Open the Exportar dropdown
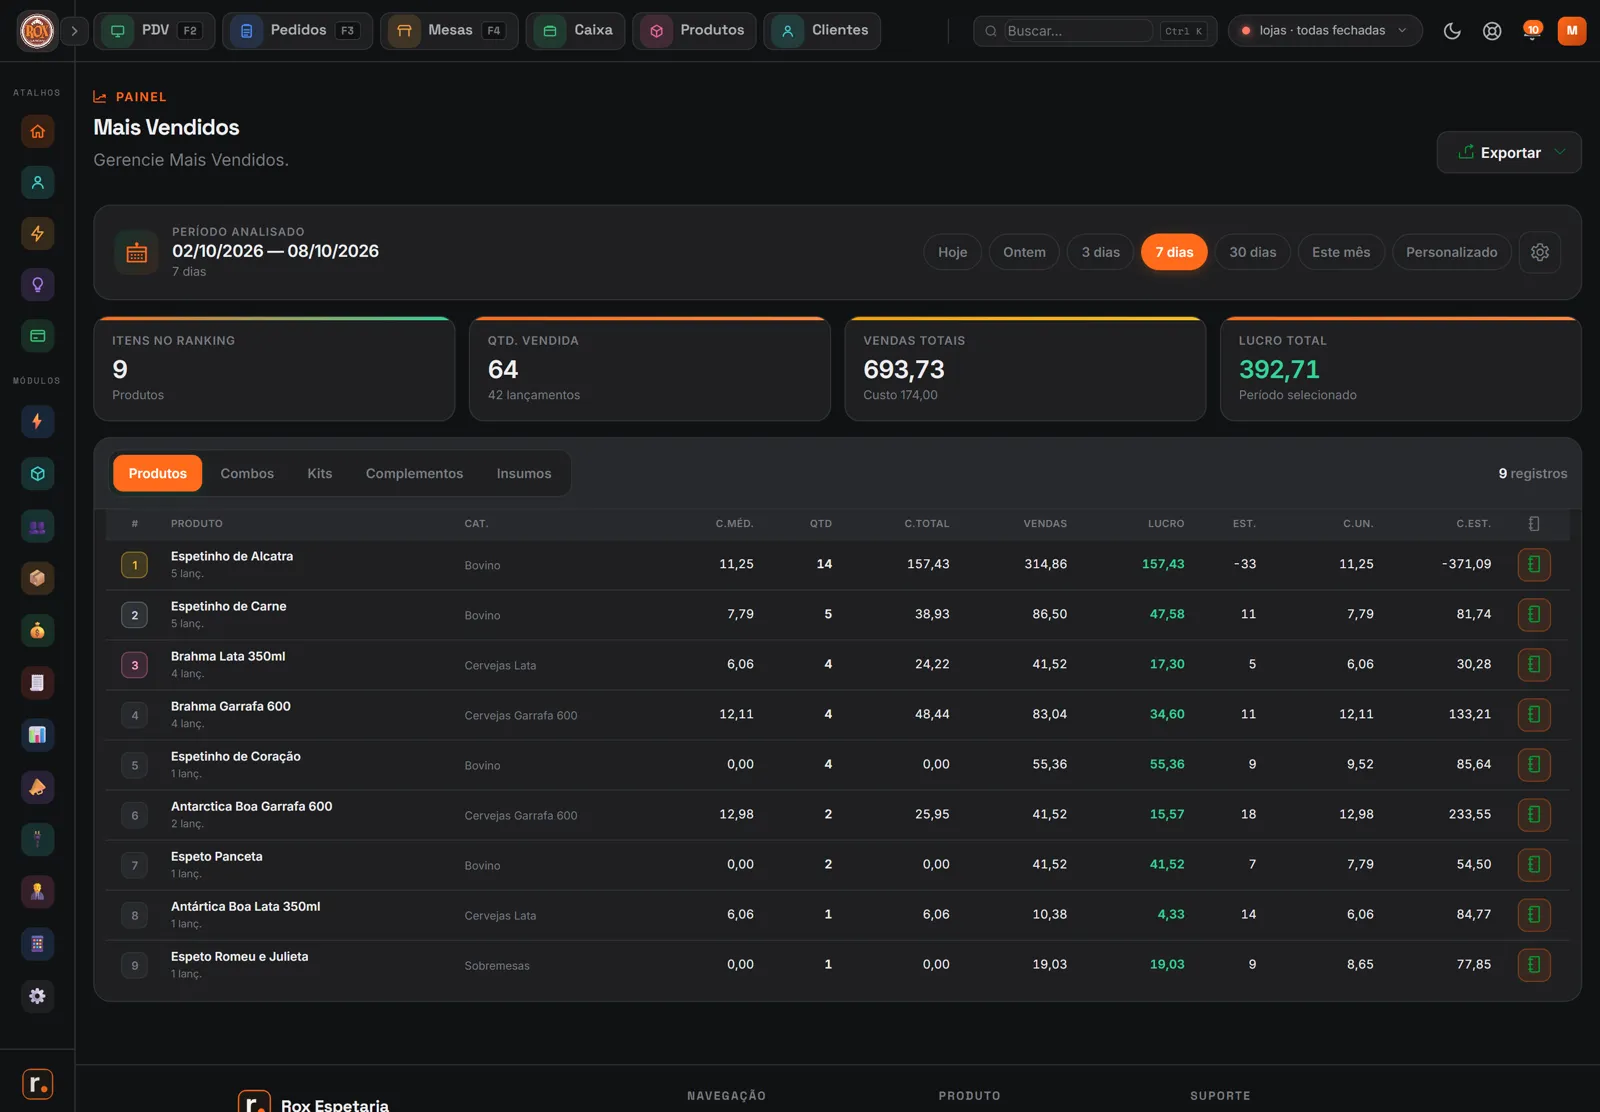Viewport: 1600px width, 1112px height. point(1509,153)
